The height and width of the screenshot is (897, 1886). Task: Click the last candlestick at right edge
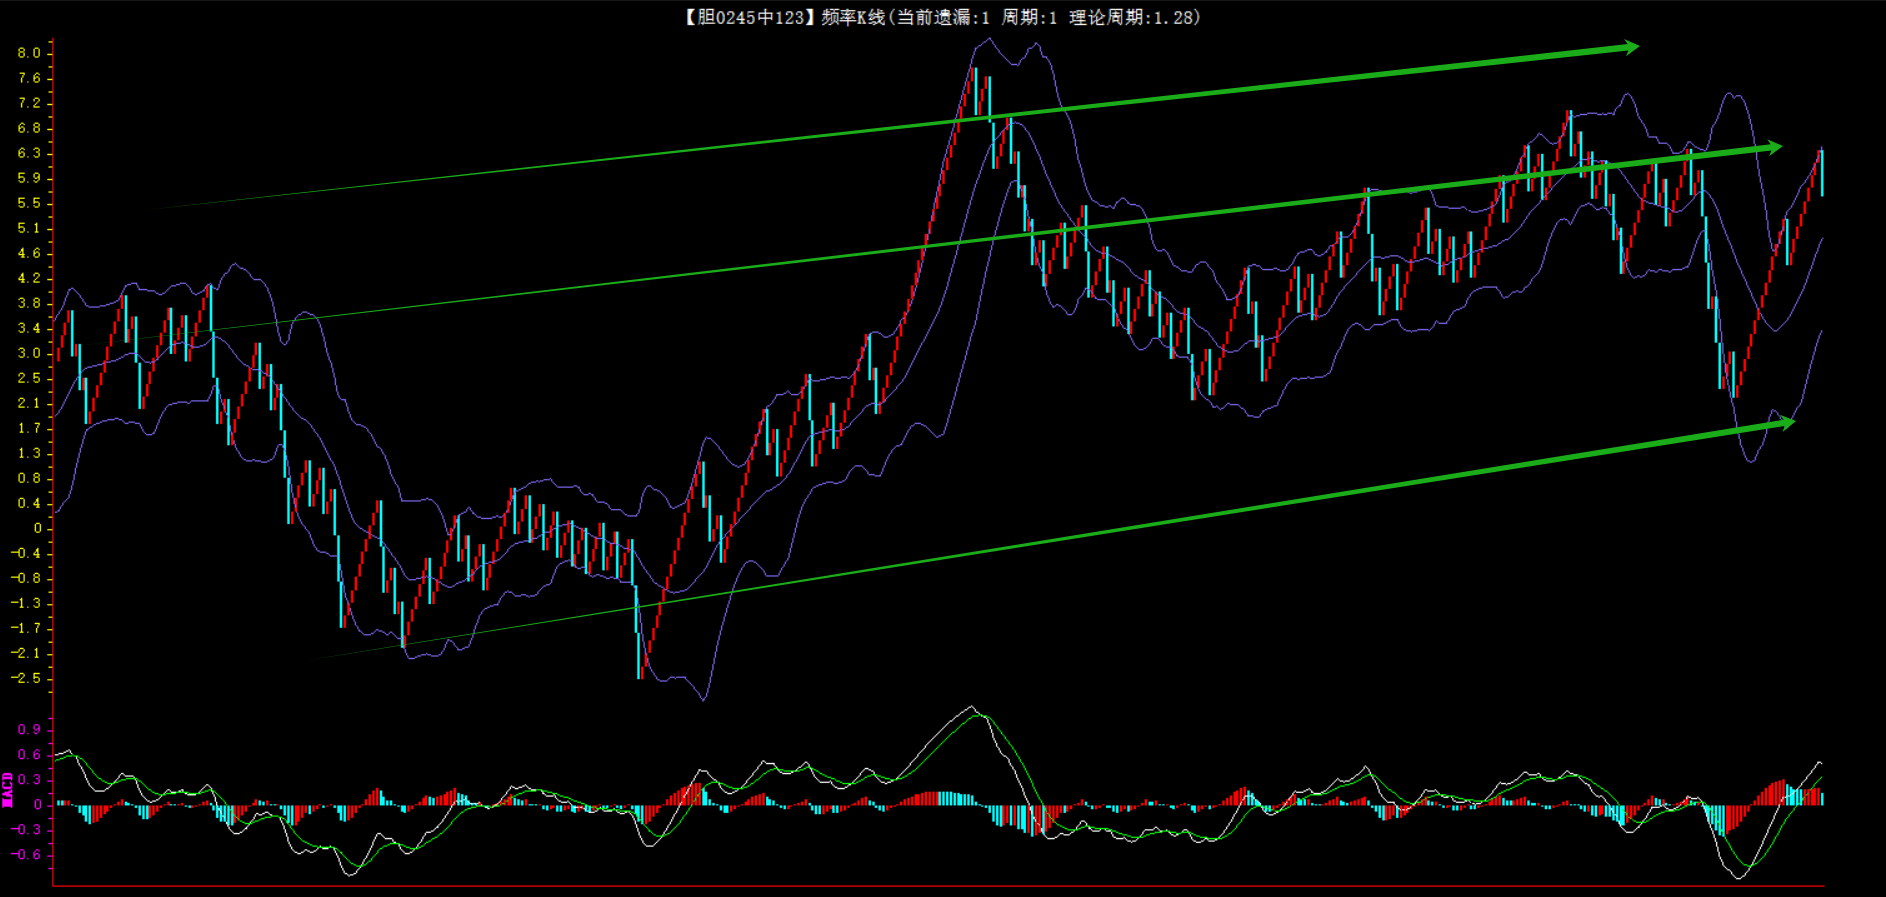pyautogui.click(x=1821, y=172)
